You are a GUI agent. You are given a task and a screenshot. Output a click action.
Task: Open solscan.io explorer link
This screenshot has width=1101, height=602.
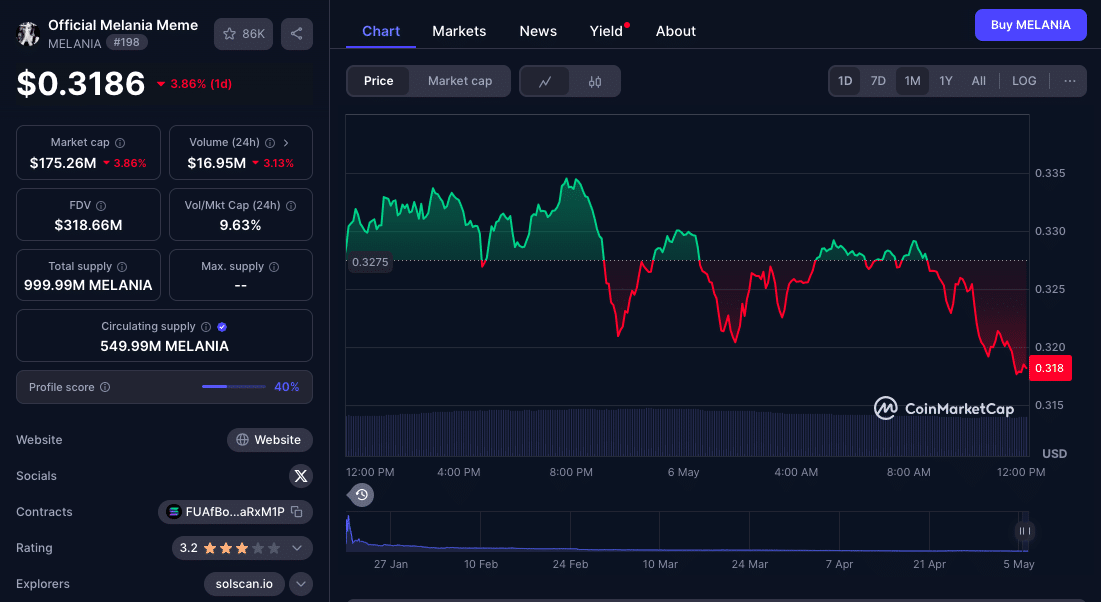point(244,584)
